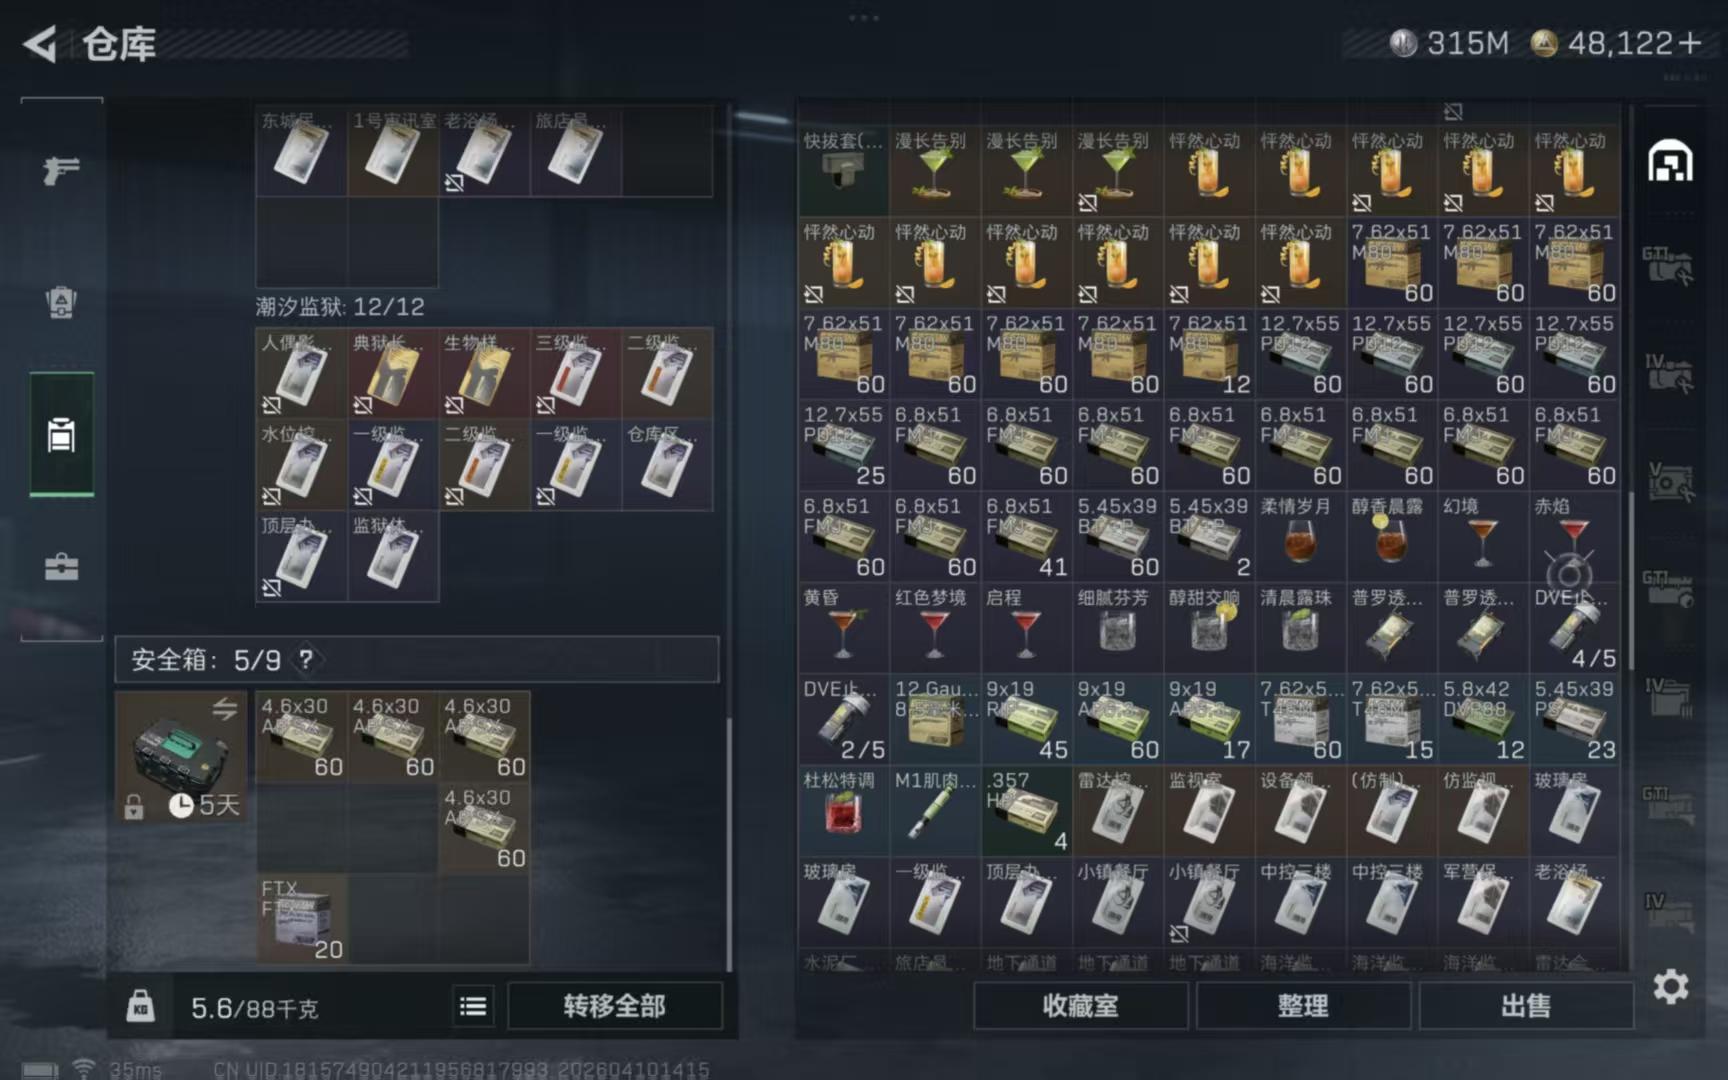
Task: Select the DVE item showing 4/5
Action: point(1574,628)
